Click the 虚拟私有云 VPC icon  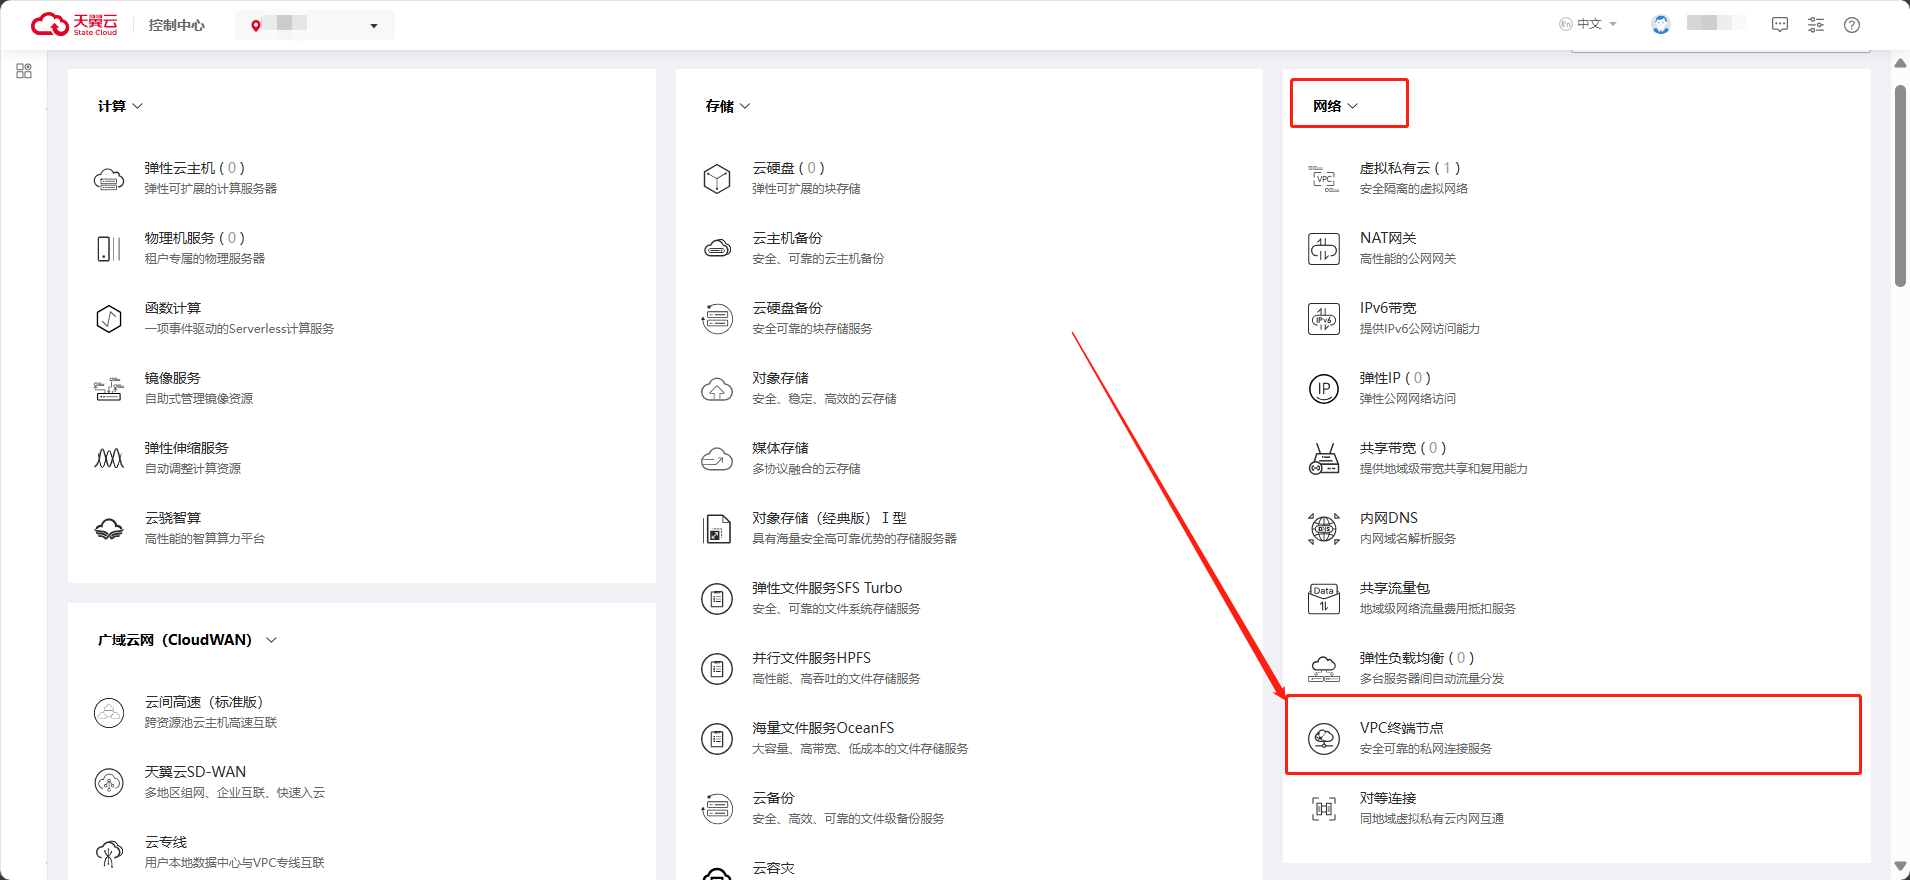[x=1324, y=179]
